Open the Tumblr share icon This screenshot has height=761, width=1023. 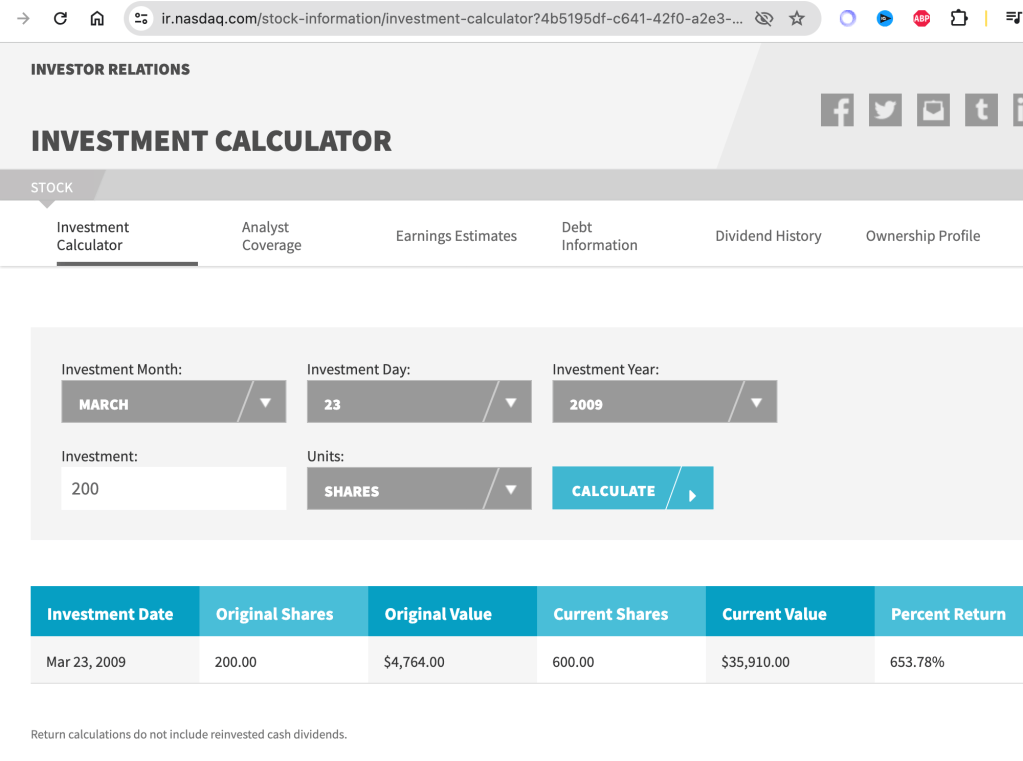point(981,110)
